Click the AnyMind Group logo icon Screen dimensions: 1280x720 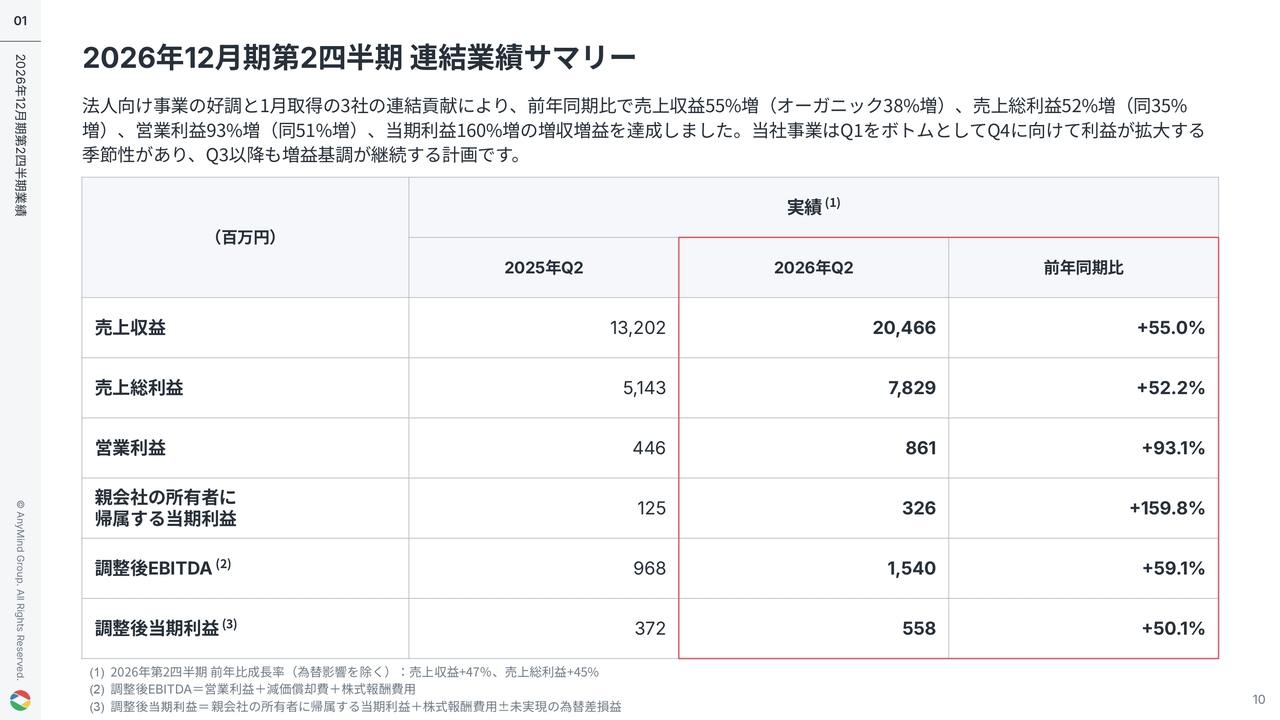coord(20,701)
